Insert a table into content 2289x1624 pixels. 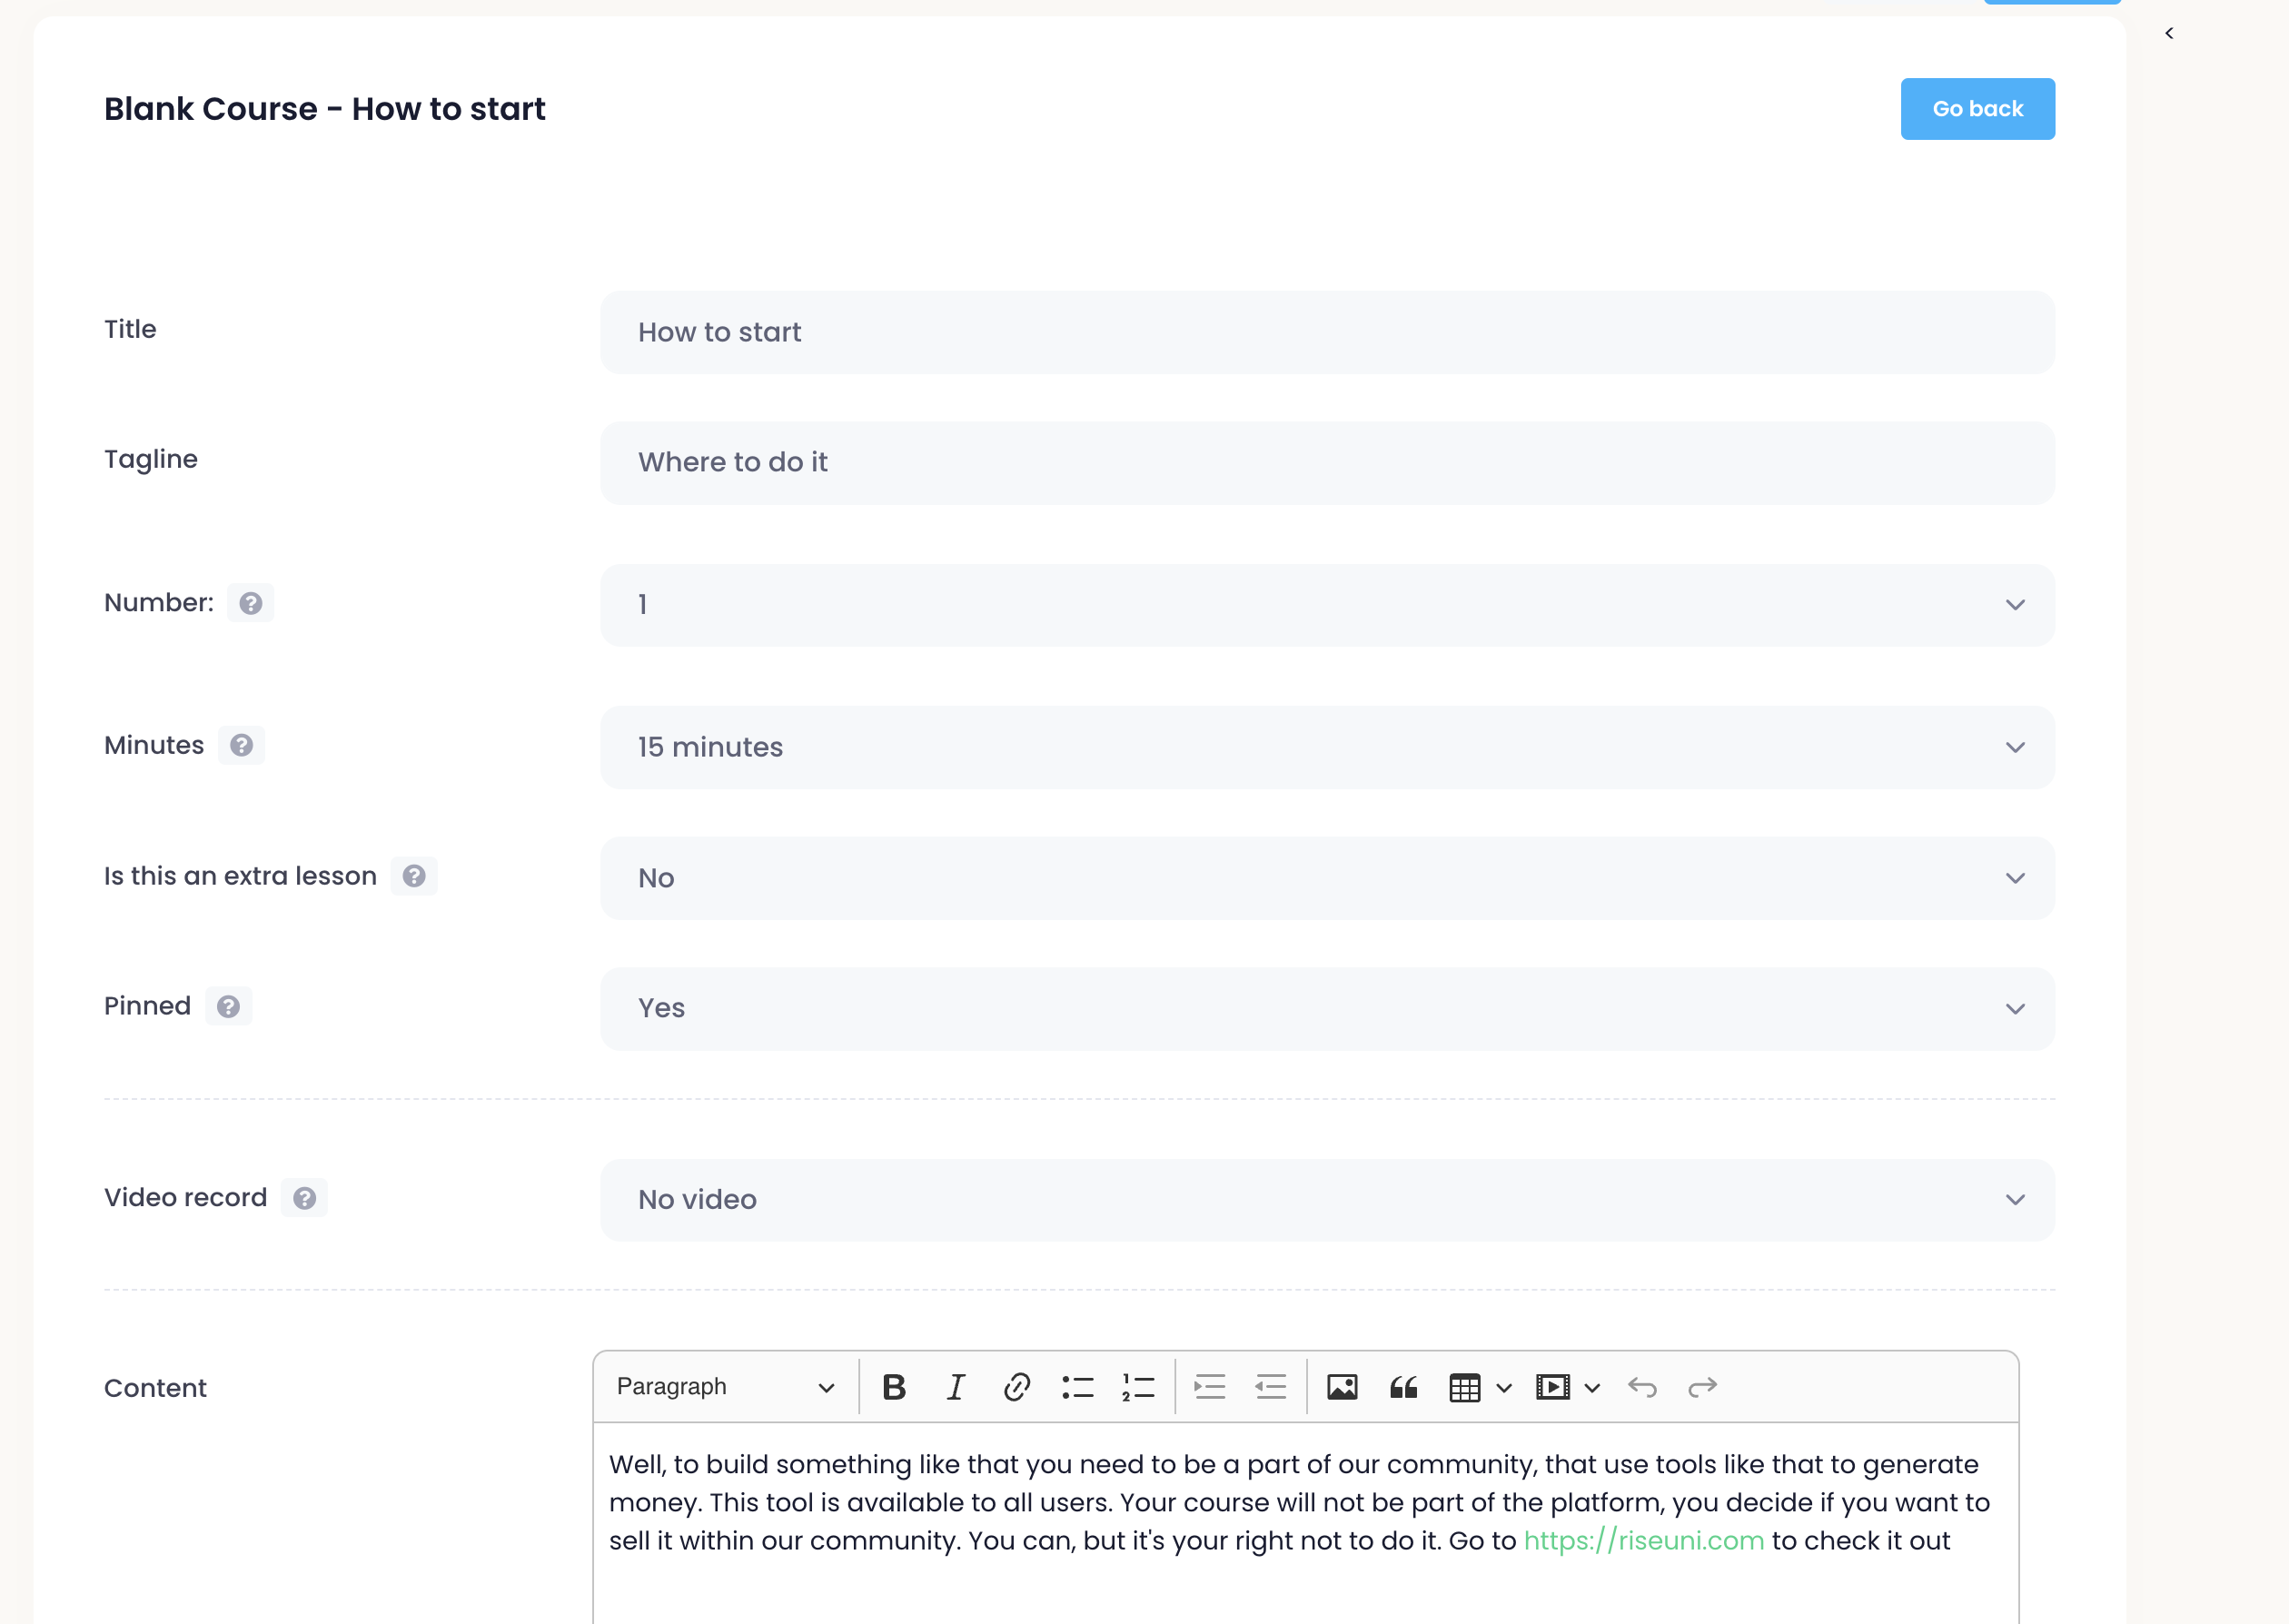[1465, 1387]
